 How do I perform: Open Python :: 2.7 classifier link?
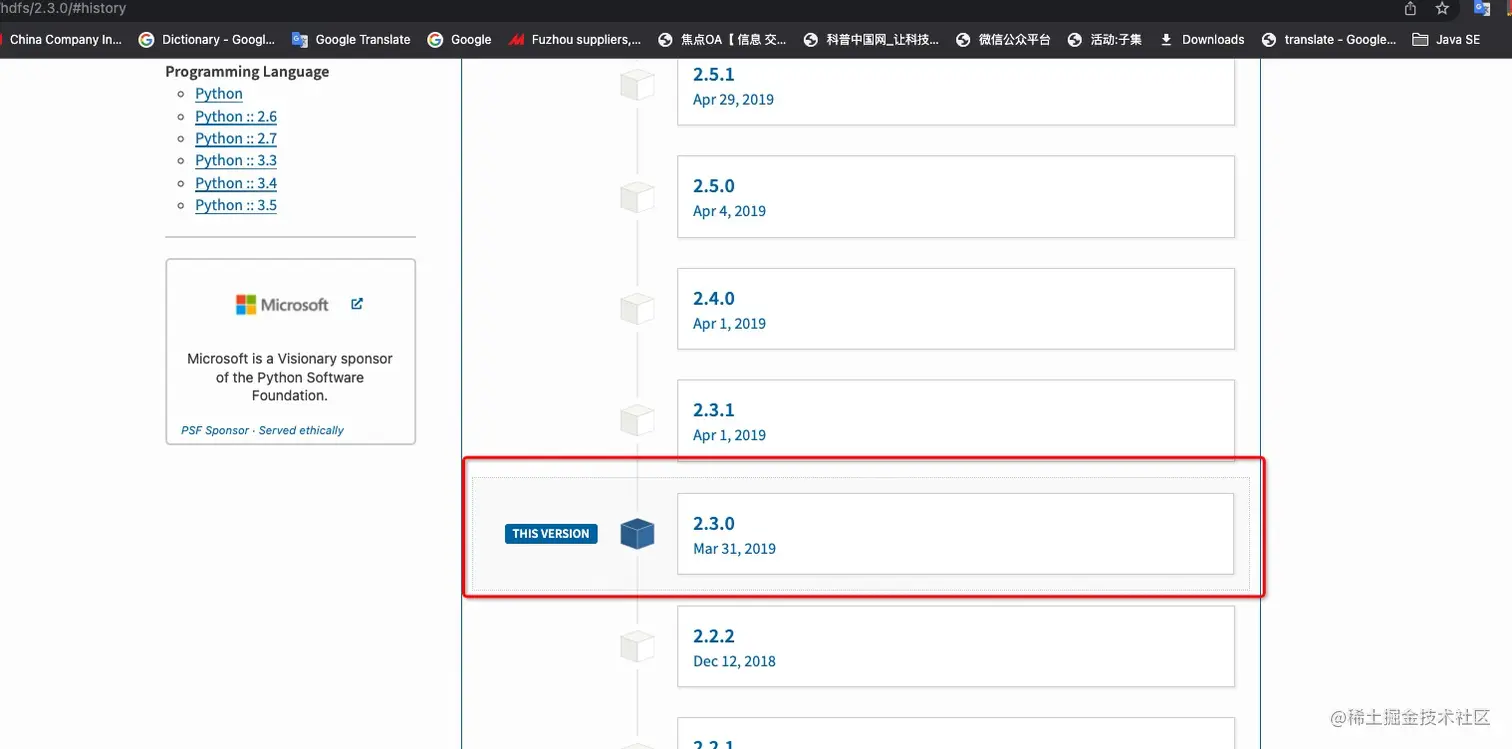[x=236, y=138]
